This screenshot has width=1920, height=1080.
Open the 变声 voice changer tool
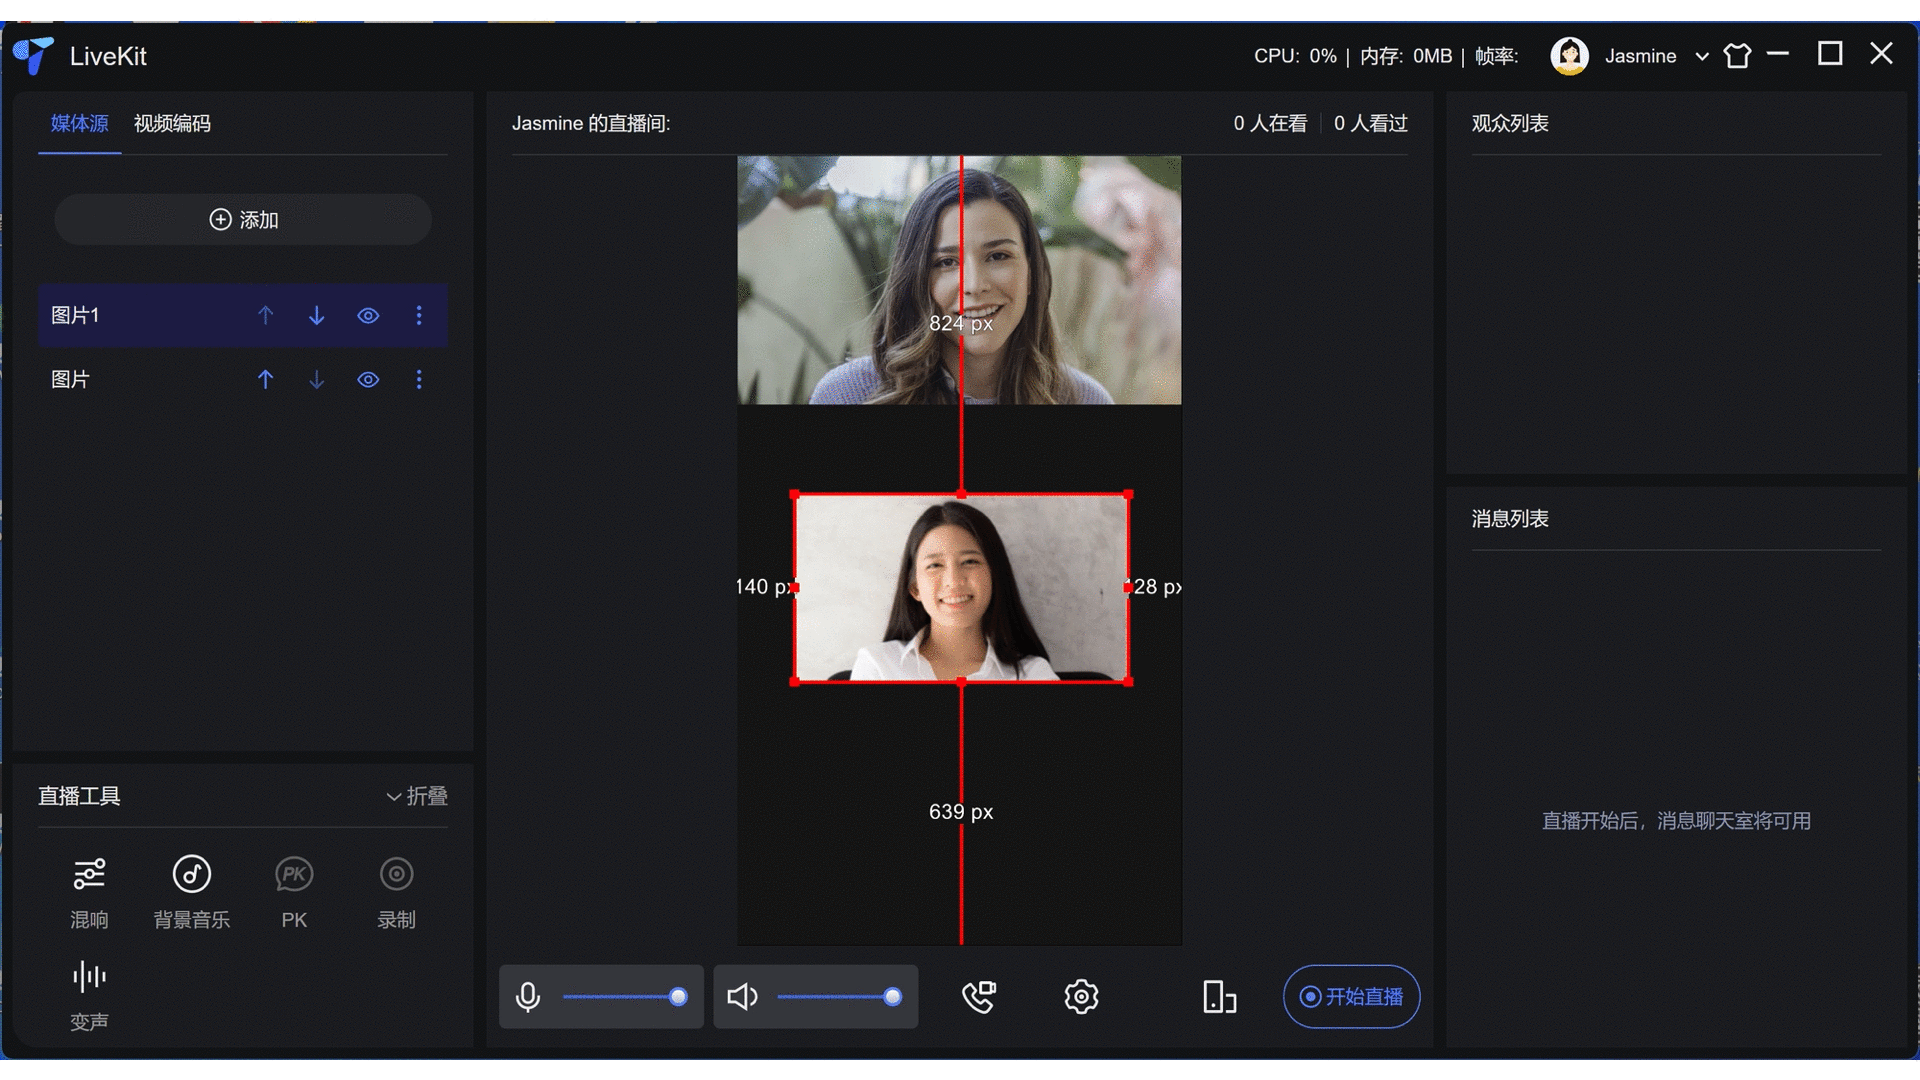(x=89, y=977)
